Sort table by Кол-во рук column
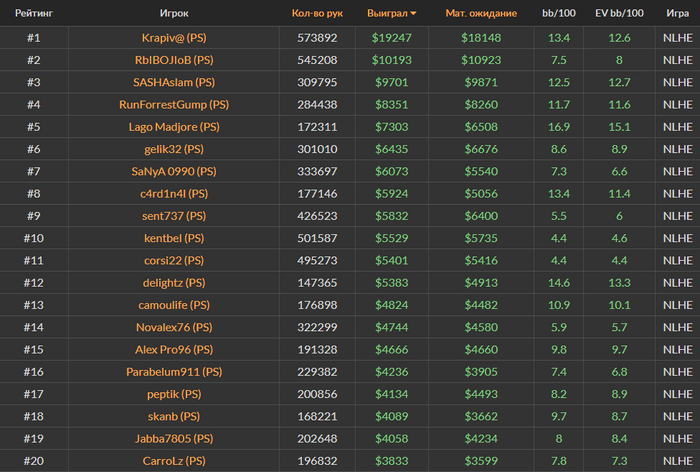700x472 pixels. point(317,13)
